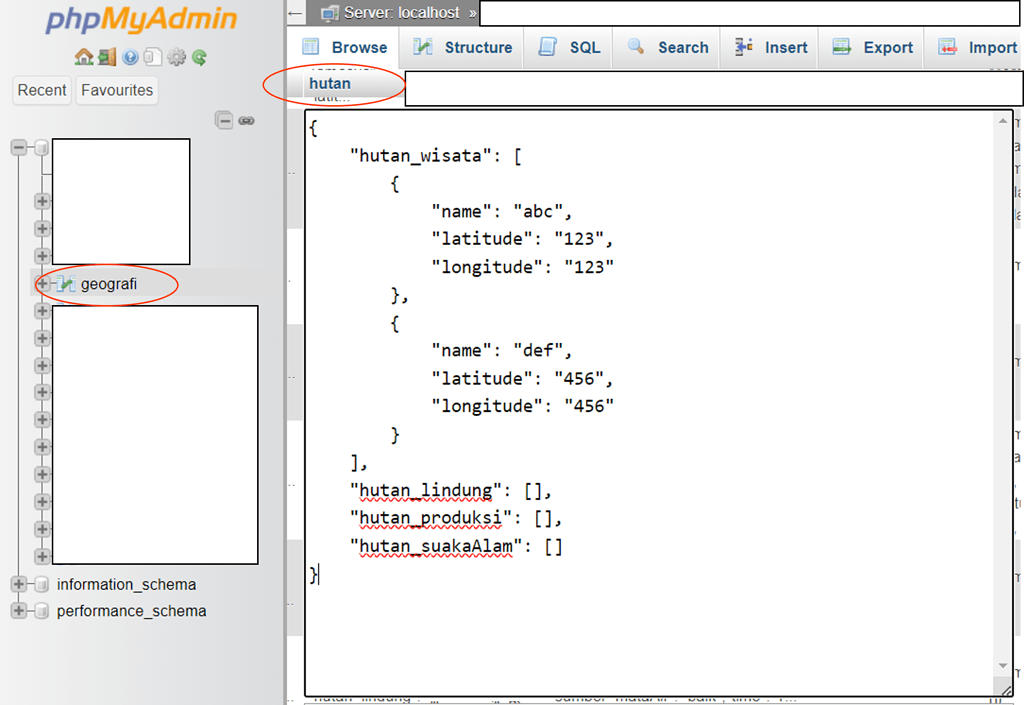Open the phpMyAdmin home page icon
Viewport: 1024px width, 705px height.
click(84, 56)
